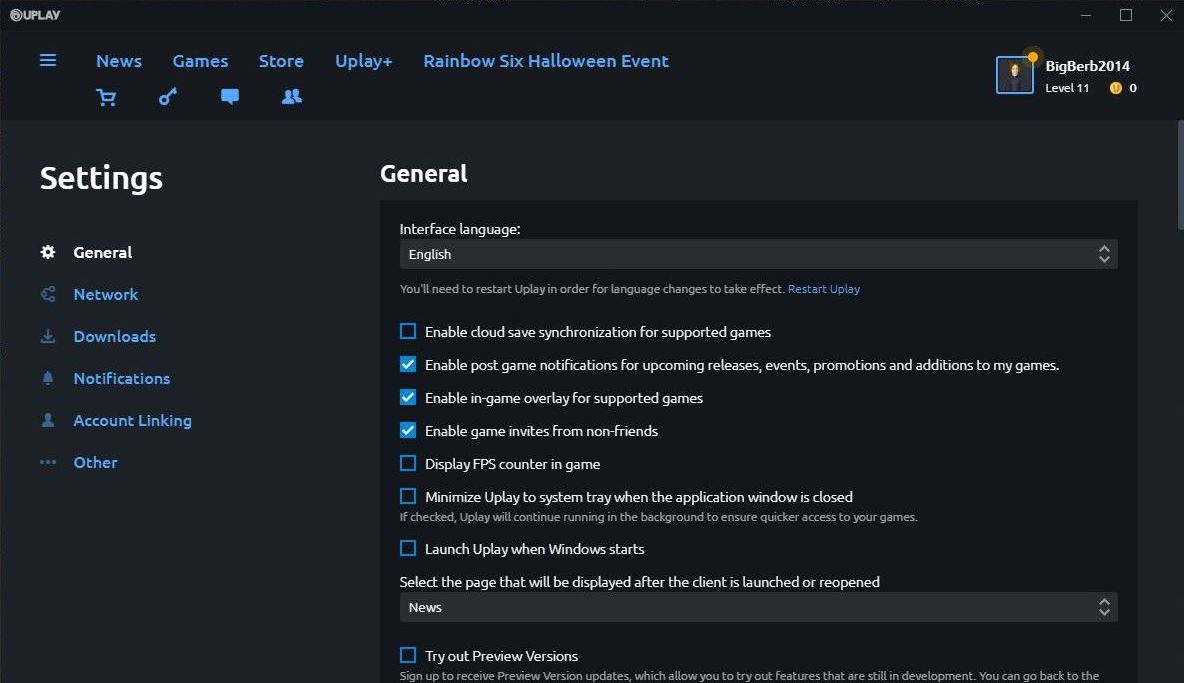The image size is (1184, 683).
Task: Enable Display FPS counter in game
Action: tap(408, 463)
